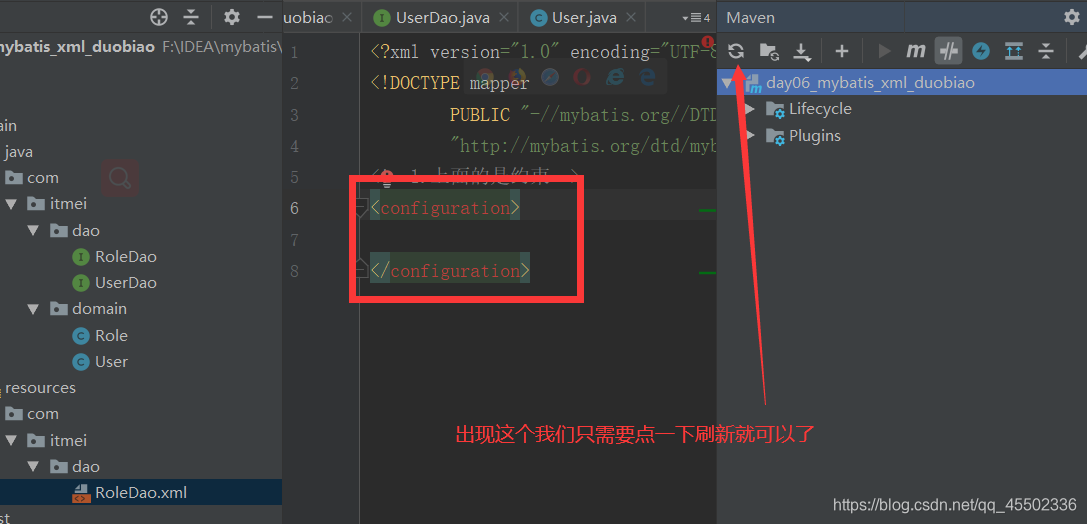Select com package under java
The width and height of the screenshot is (1087, 524).
click(42, 177)
